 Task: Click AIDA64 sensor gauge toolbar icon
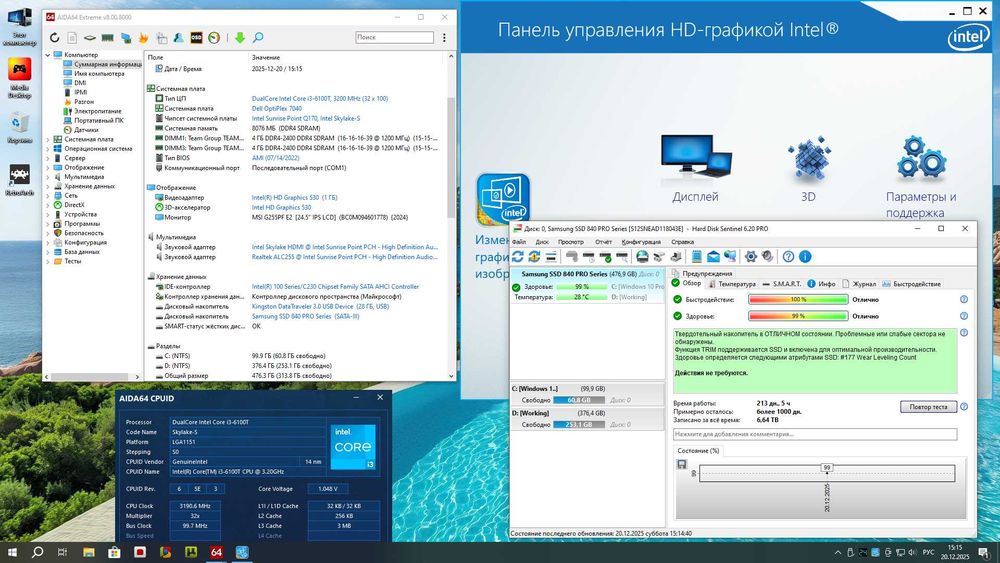point(214,38)
